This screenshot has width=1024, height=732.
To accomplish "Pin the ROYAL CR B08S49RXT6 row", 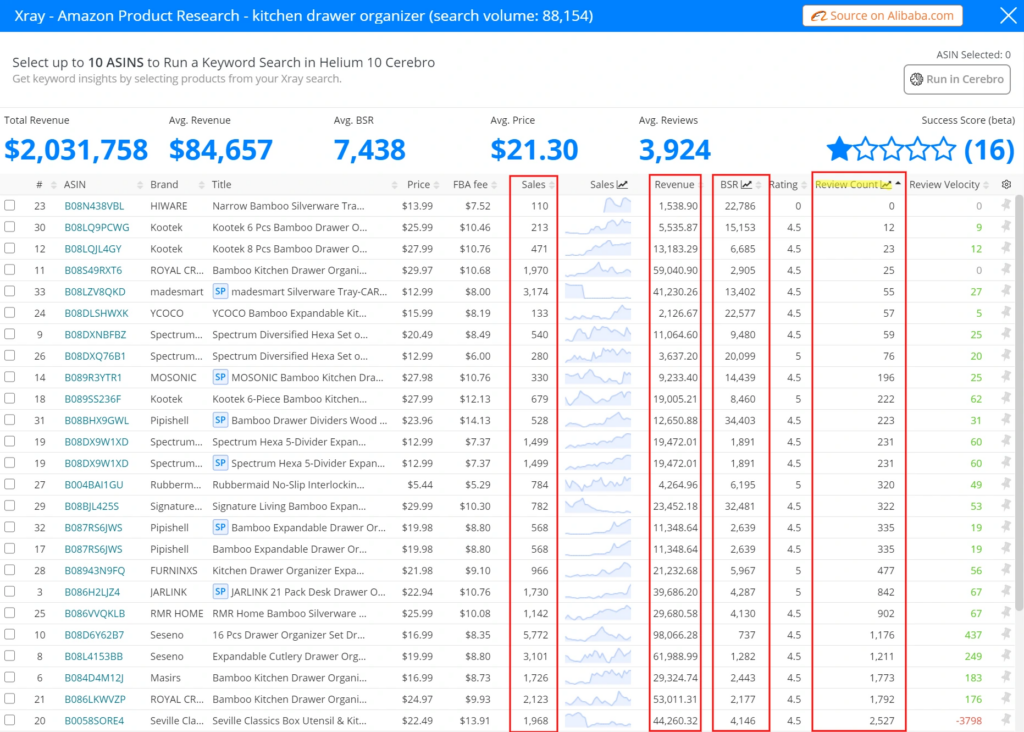I will click(x=1006, y=270).
